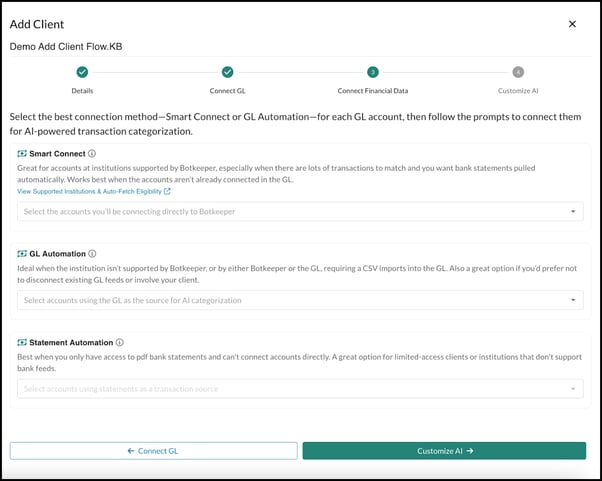Viewport: 602px width, 481px height.
Task: Expand the Smart Connect accounts dropdown arrow
Action: pyautogui.click(x=573, y=212)
